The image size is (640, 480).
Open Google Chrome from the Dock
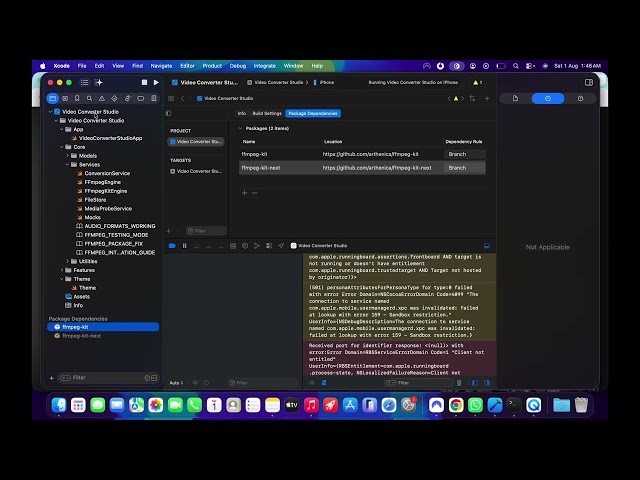point(456,405)
